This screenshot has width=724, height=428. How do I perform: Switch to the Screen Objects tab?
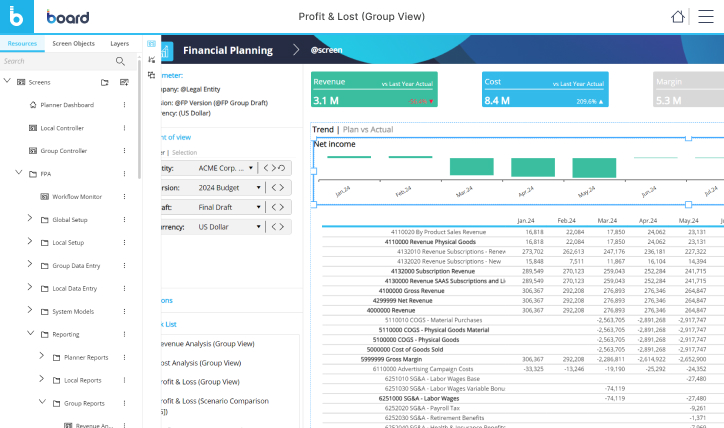[73, 44]
